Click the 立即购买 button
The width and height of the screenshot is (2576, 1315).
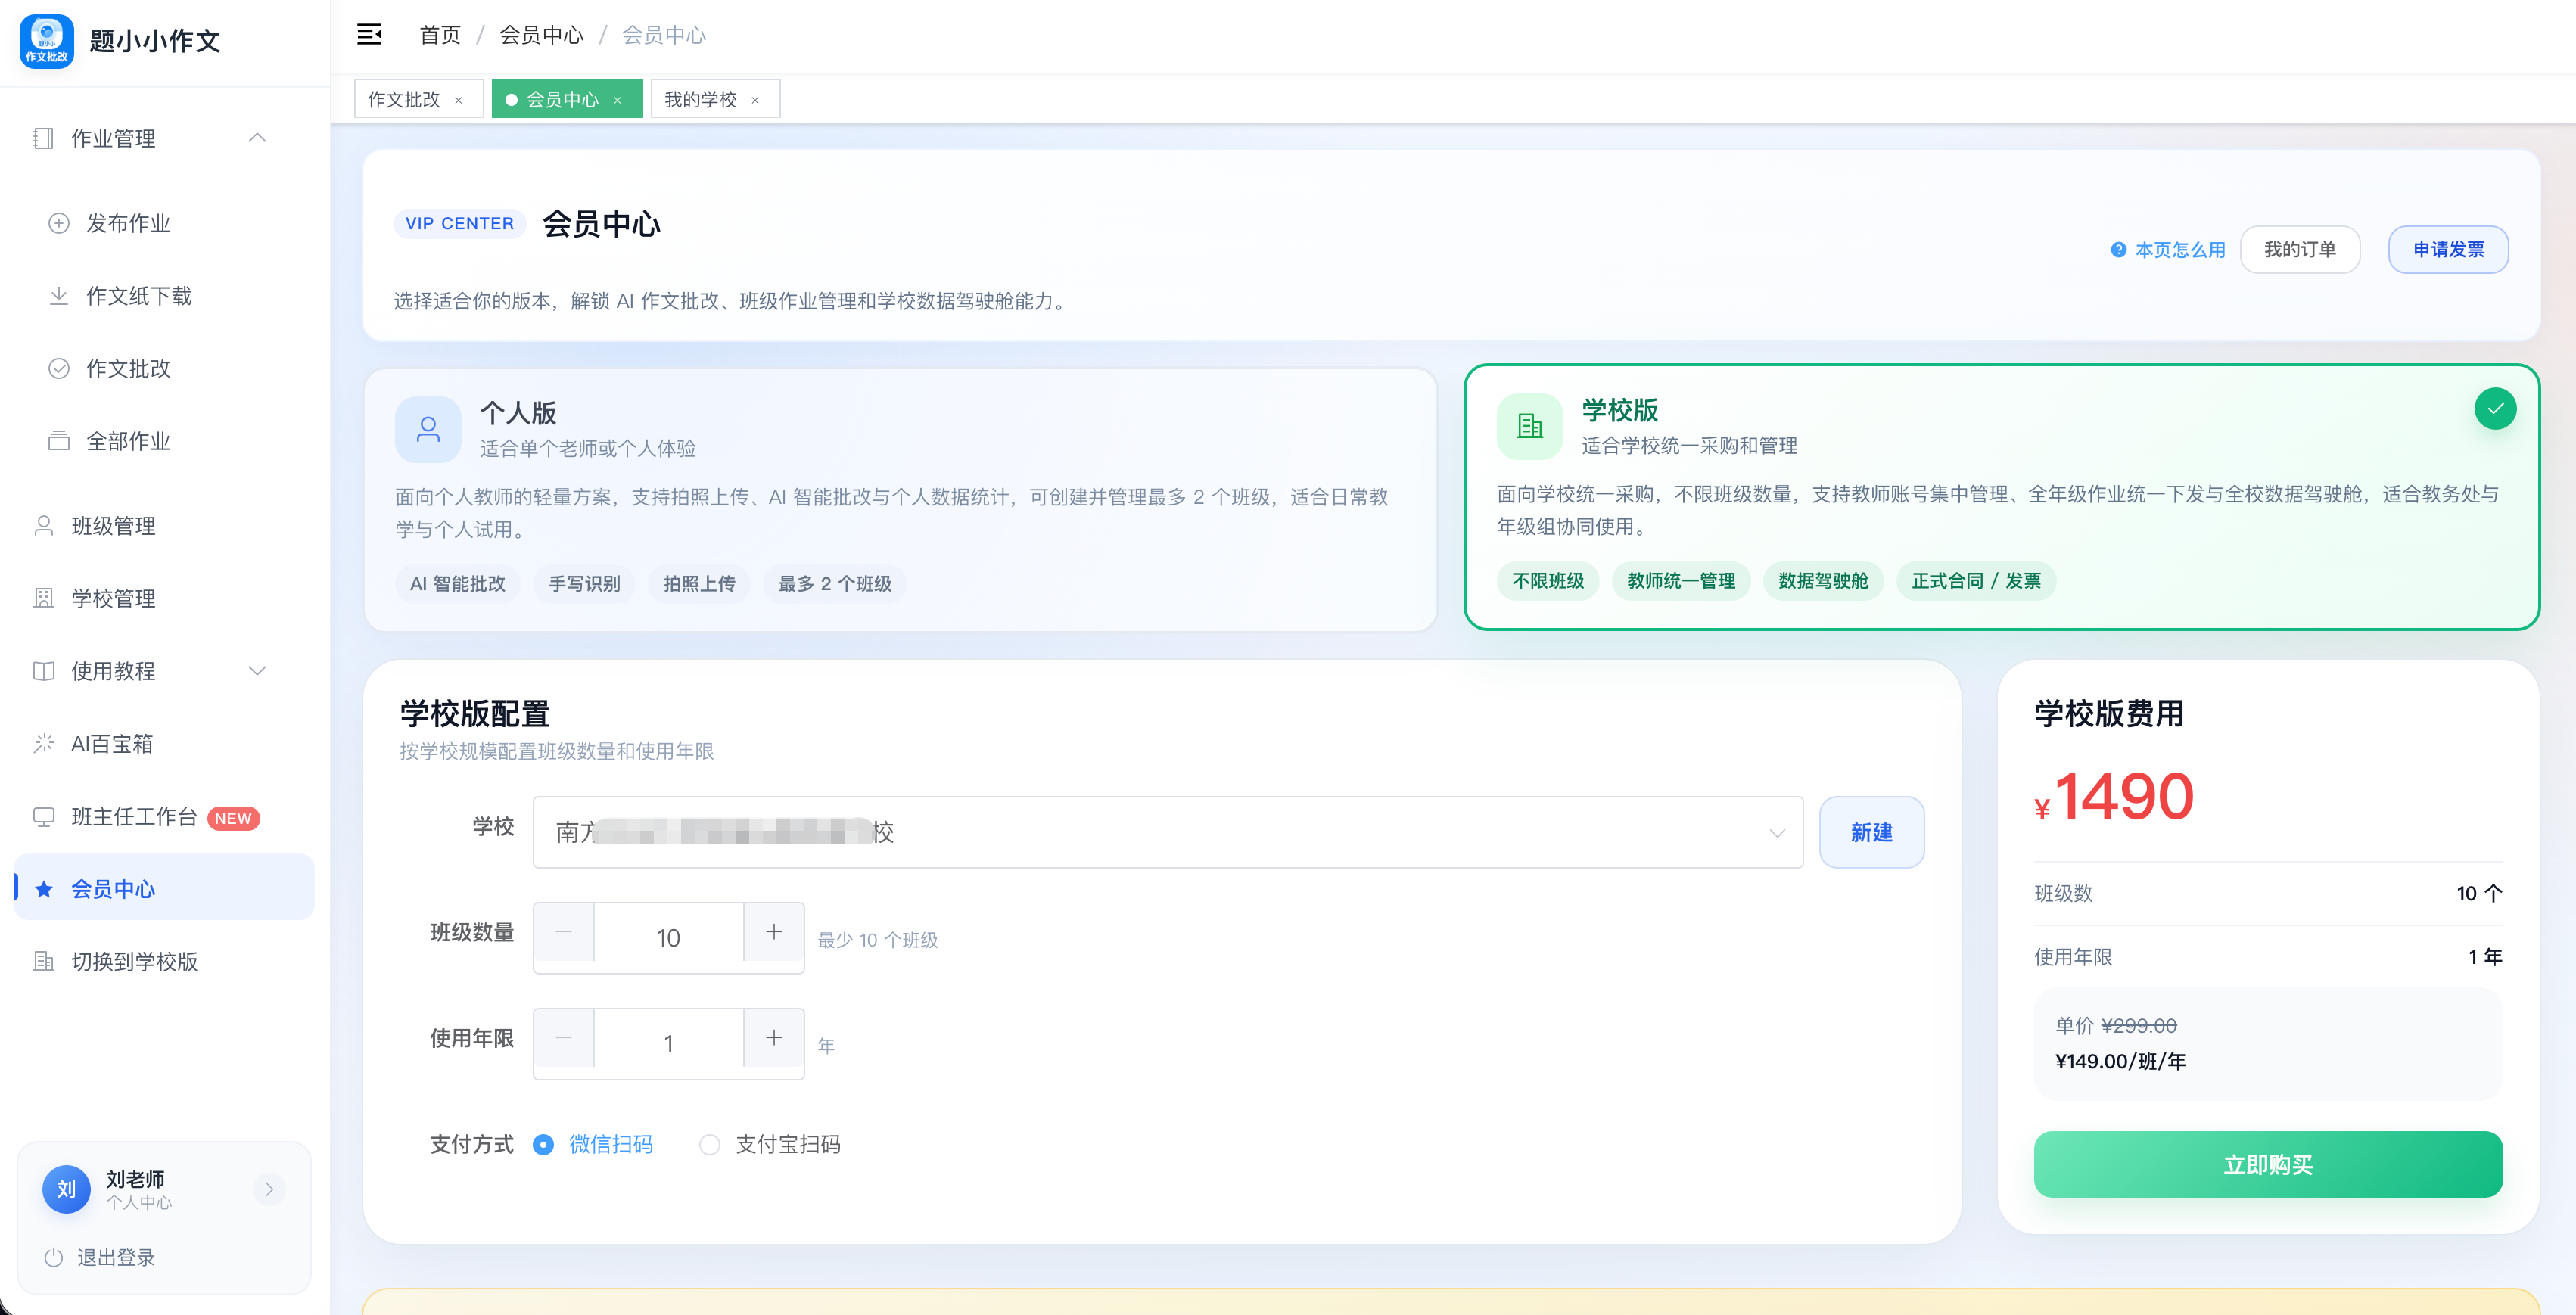coord(2268,1164)
